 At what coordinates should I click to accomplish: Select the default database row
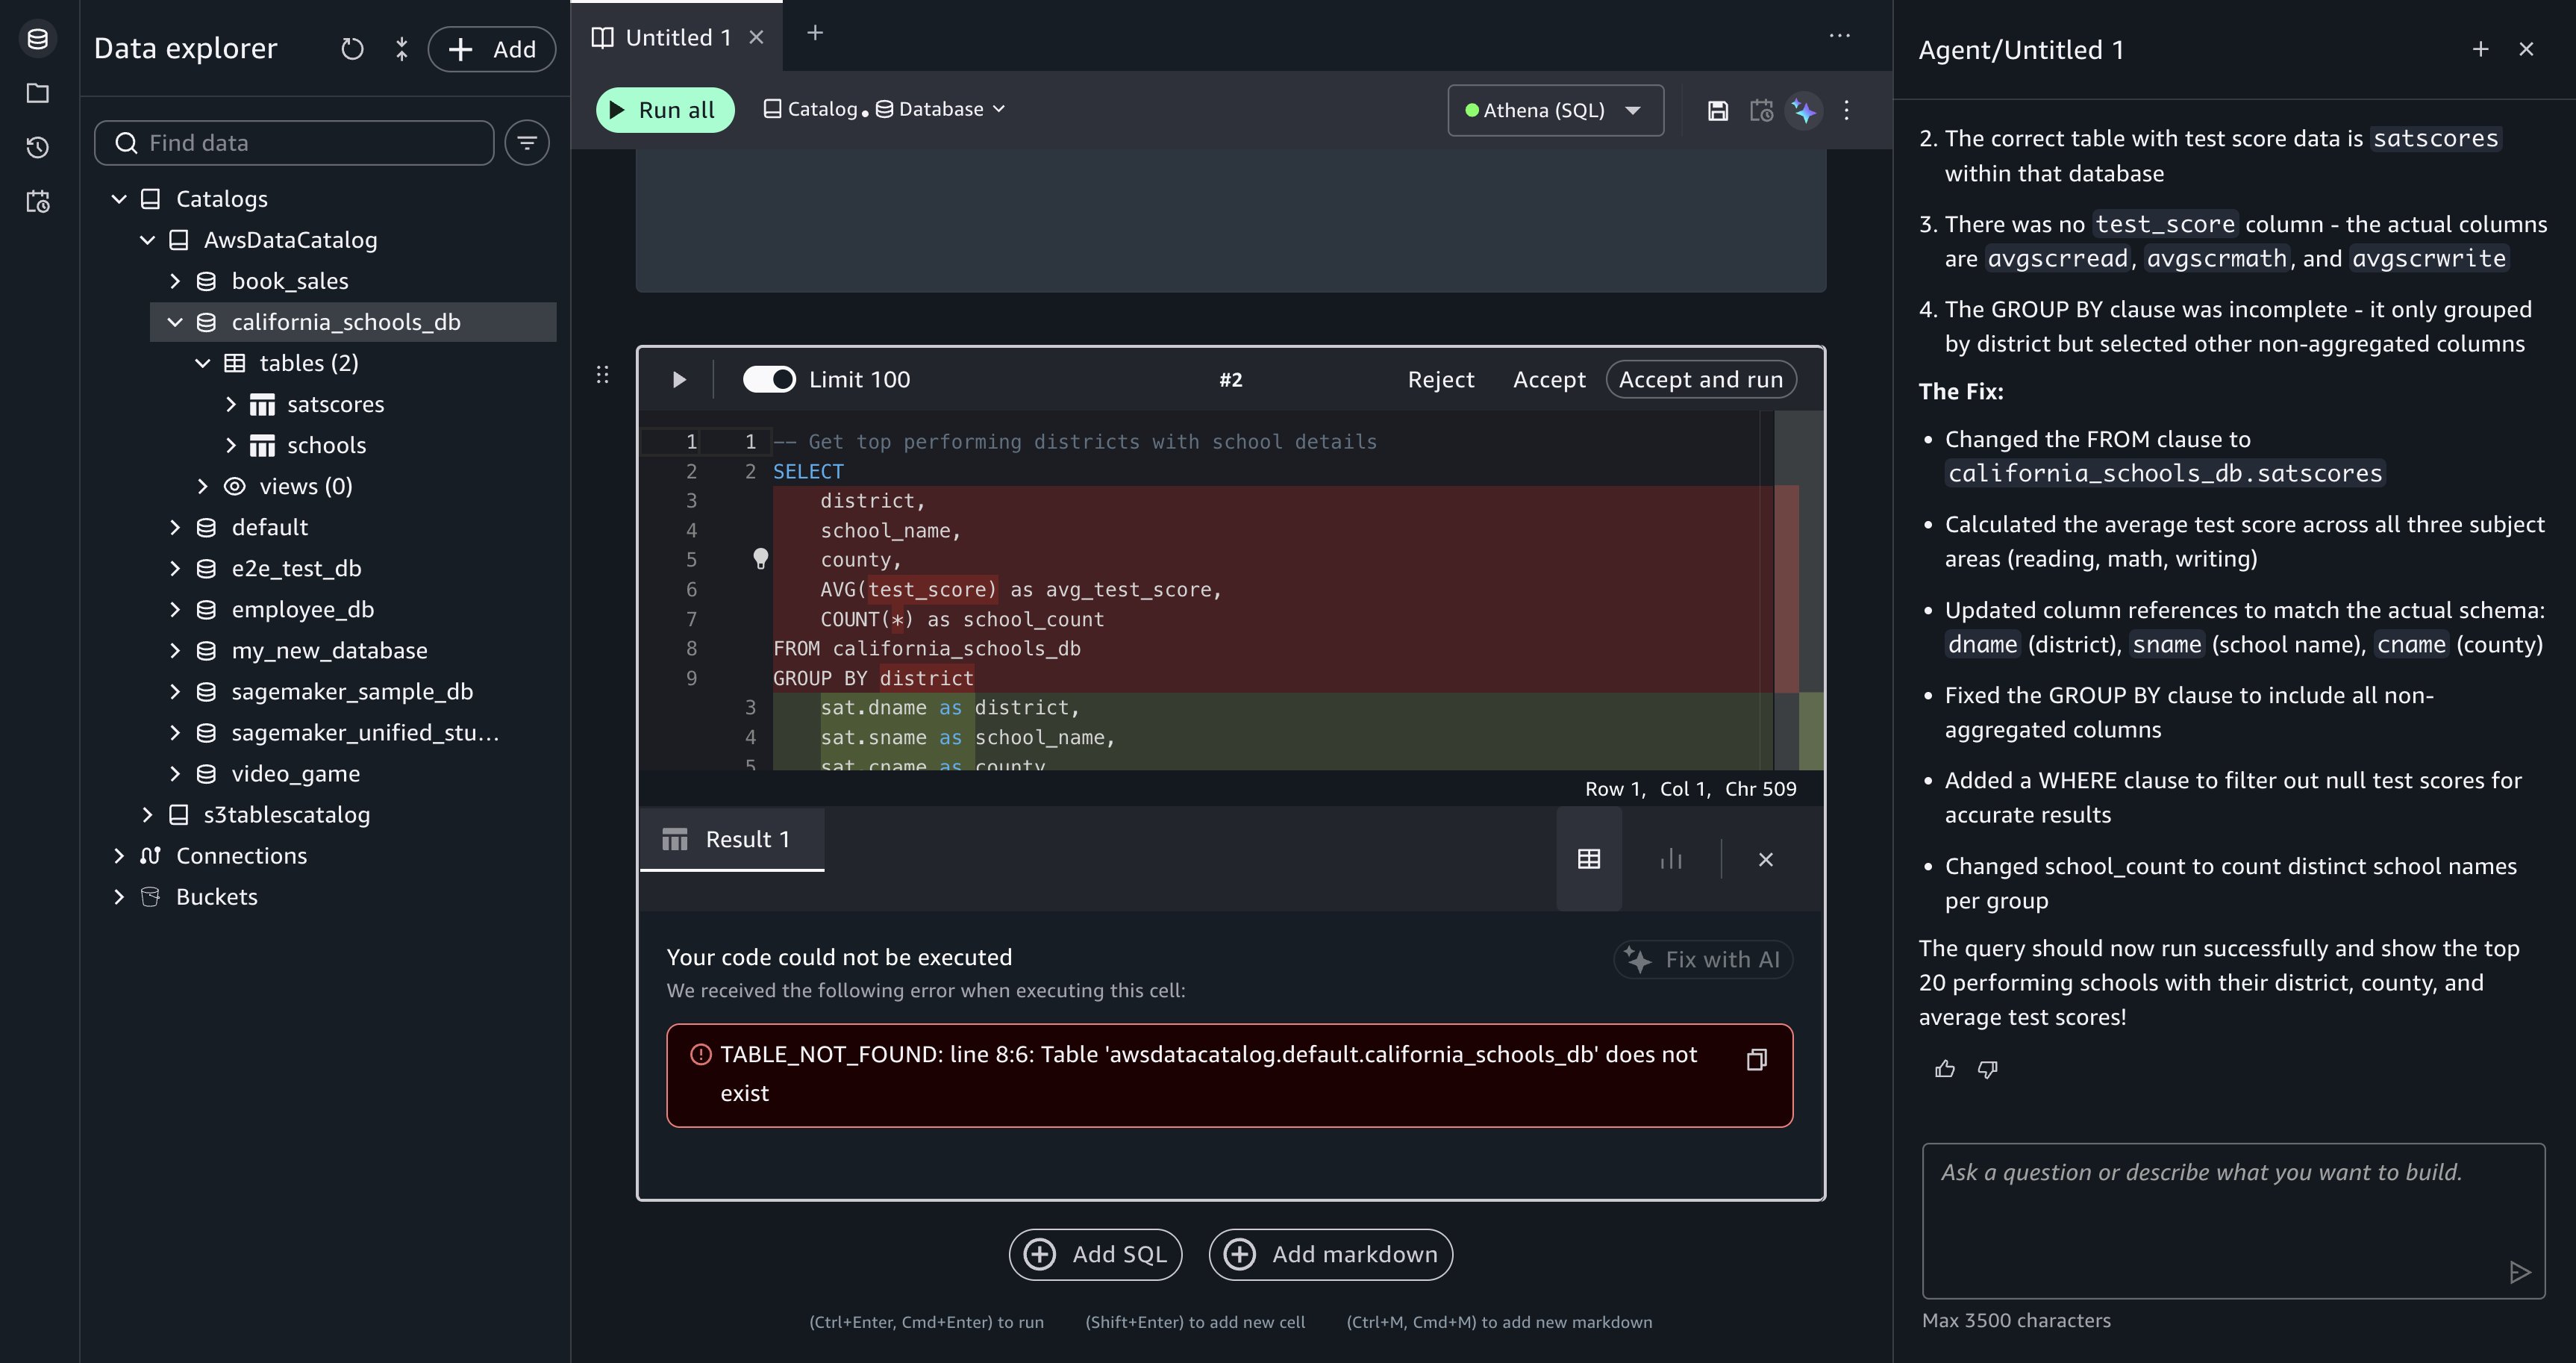[x=354, y=527]
